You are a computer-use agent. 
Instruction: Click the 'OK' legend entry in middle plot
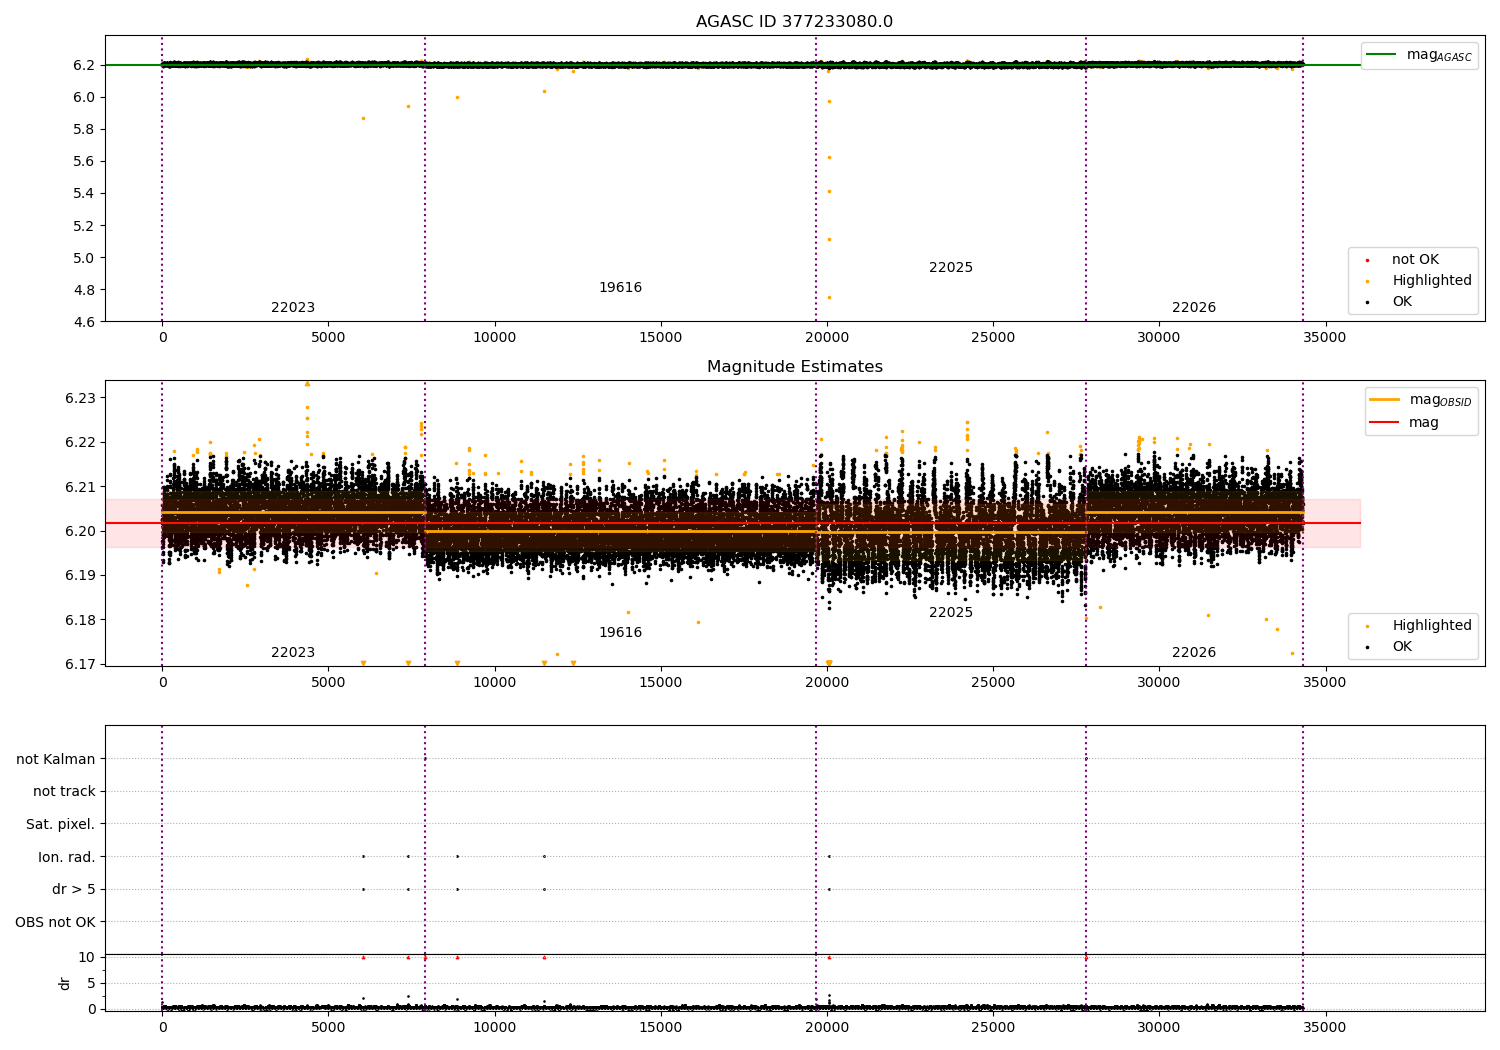coord(1402,647)
